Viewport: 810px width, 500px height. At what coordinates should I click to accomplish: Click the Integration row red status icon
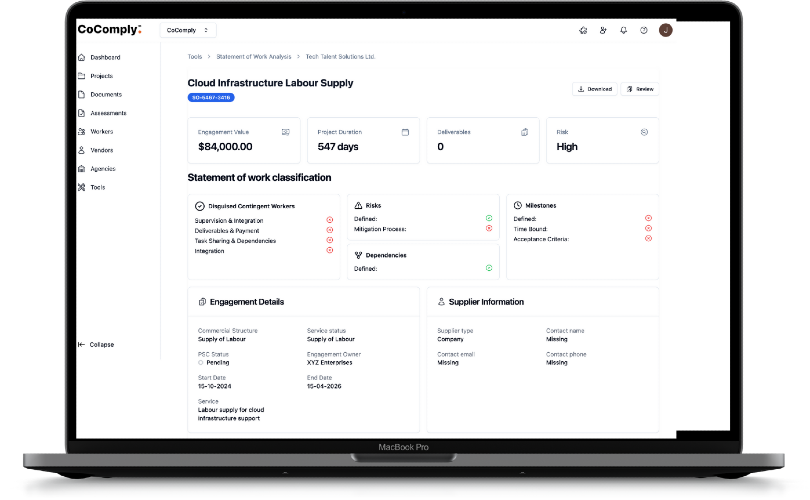coord(330,251)
